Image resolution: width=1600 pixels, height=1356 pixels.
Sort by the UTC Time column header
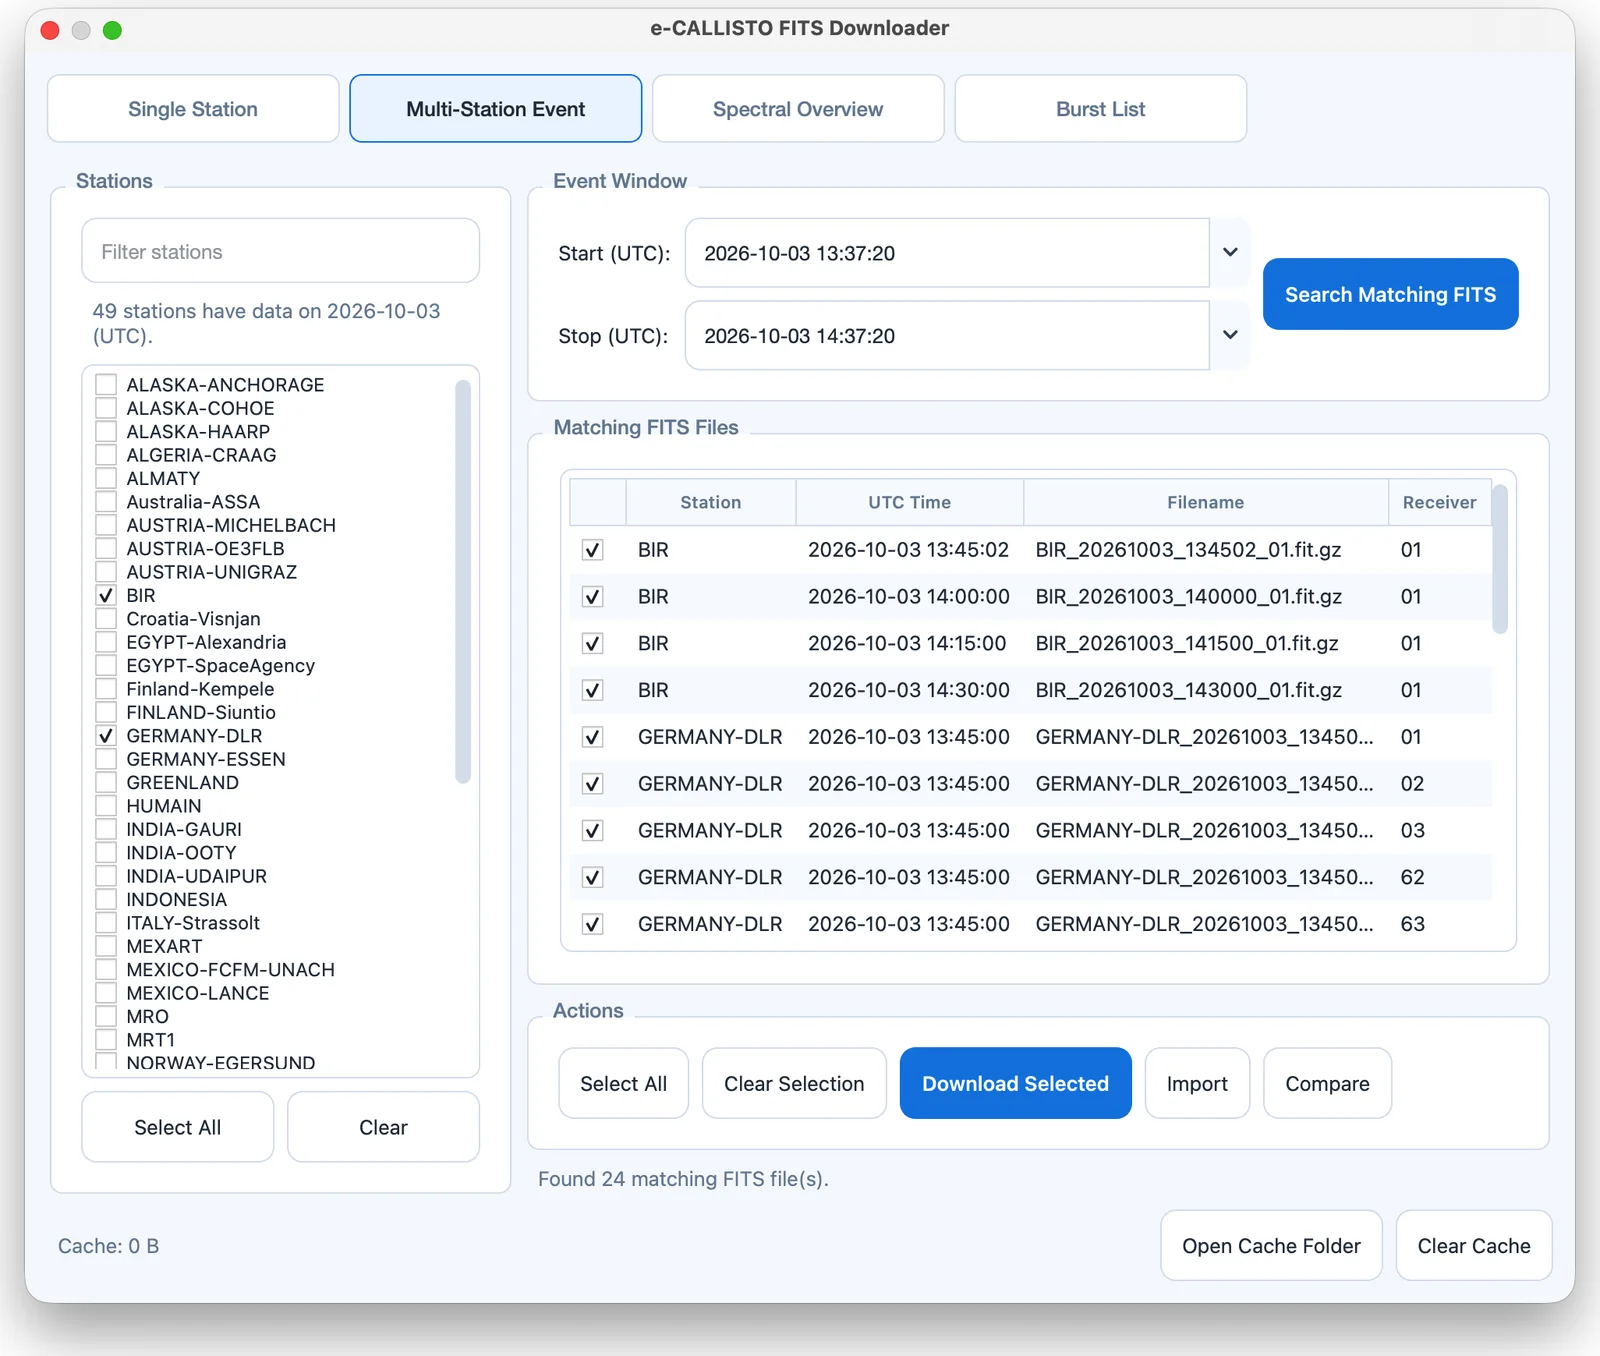910,502
